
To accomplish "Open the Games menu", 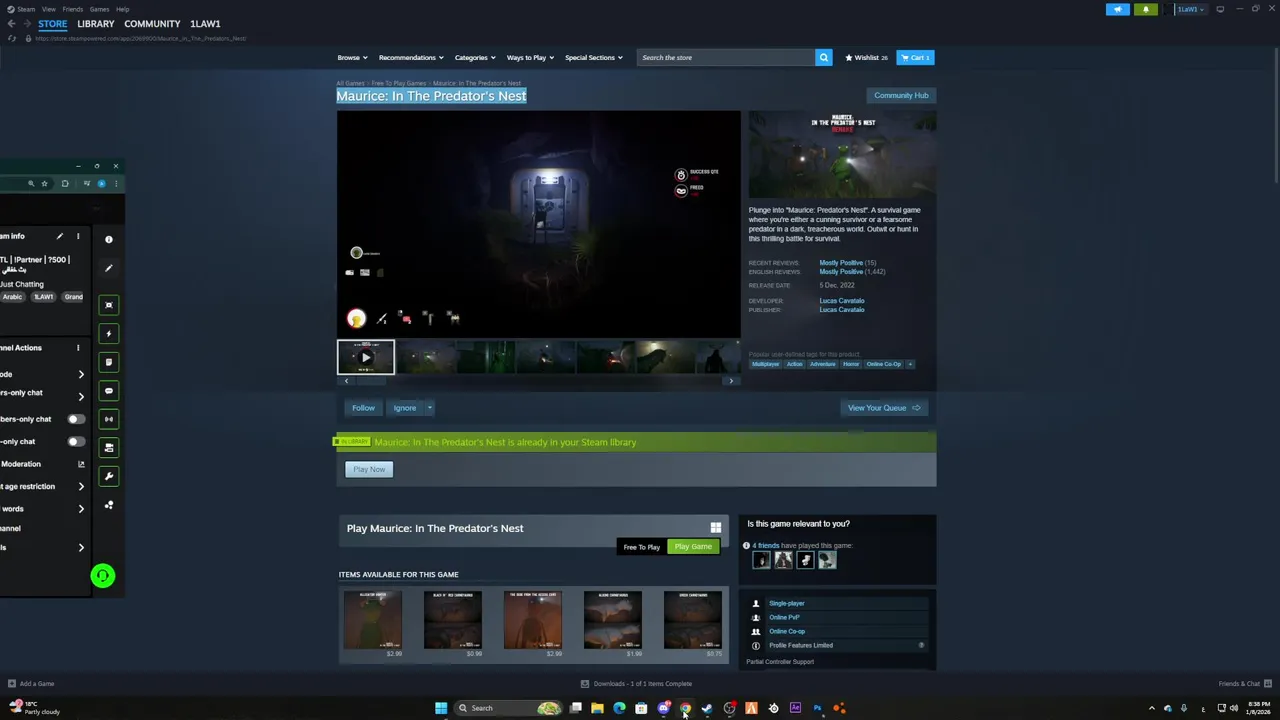I will pos(99,9).
